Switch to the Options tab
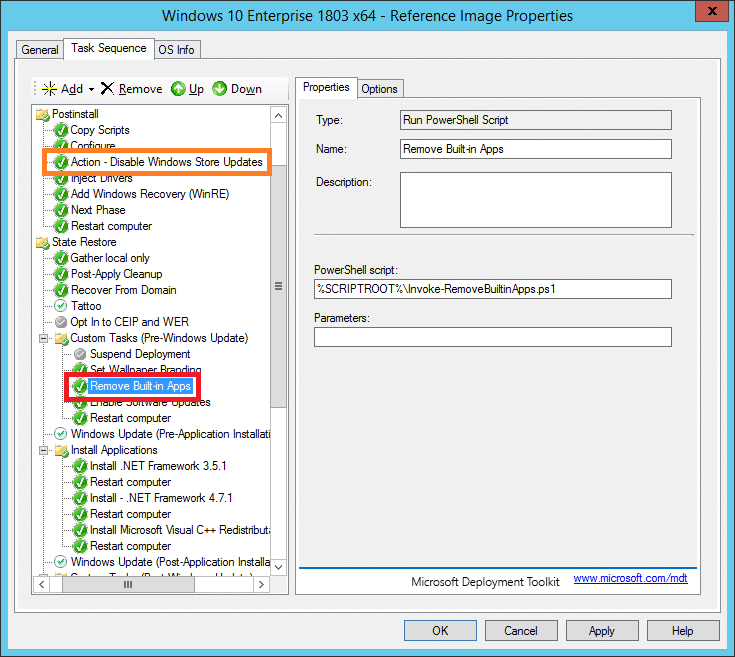 (380, 89)
